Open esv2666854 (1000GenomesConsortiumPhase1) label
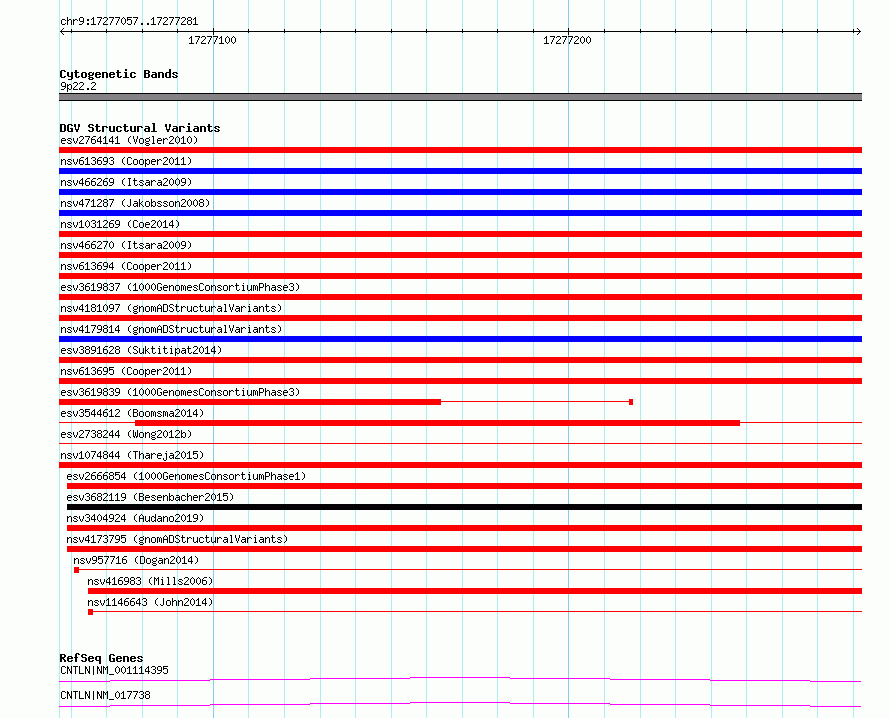This screenshot has height=718, width=890. [186, 476]
